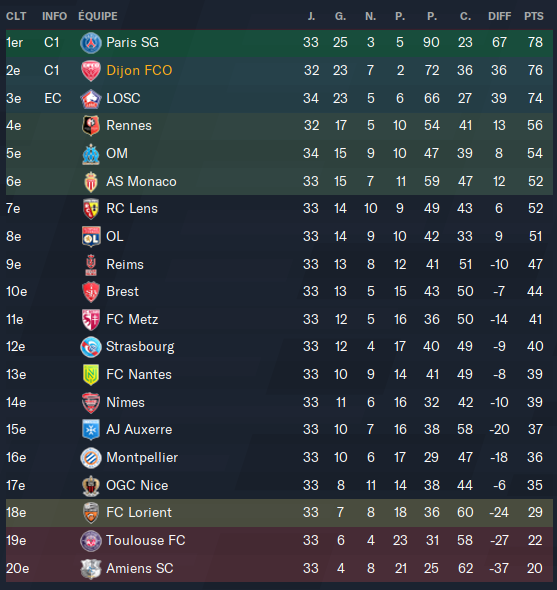Open the RC Lens badge
This screenshot has width=557, height=590.
[x=91, y=209]
